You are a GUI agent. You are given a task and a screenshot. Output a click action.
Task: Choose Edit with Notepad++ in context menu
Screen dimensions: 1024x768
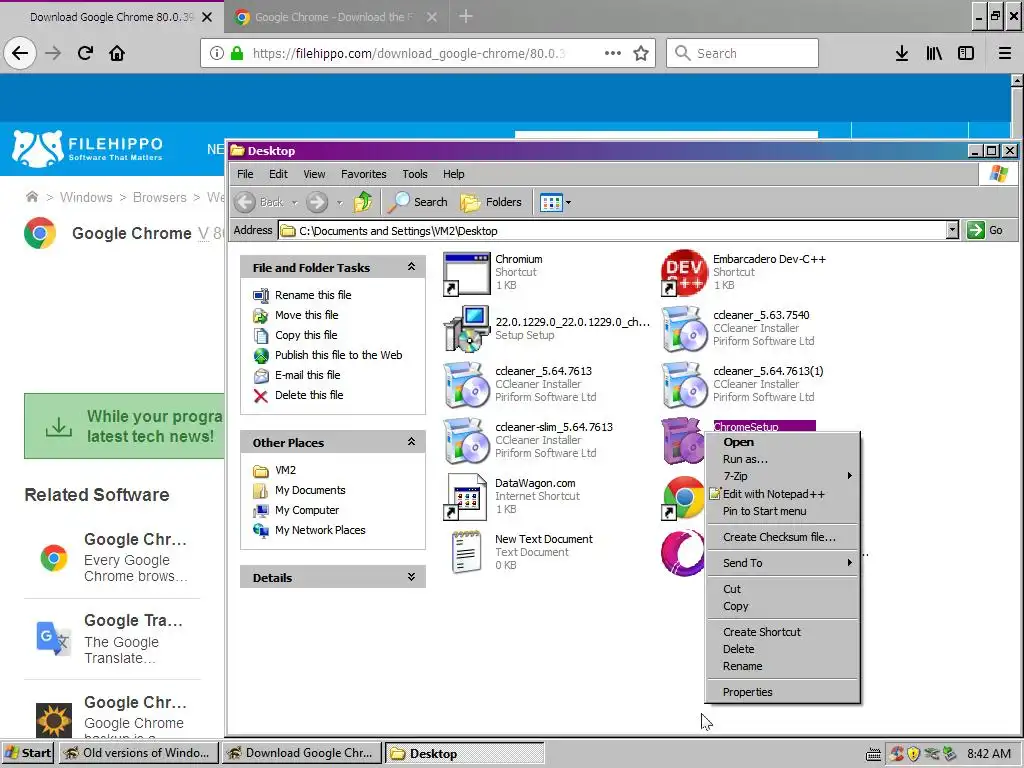(x=782, y=494)
